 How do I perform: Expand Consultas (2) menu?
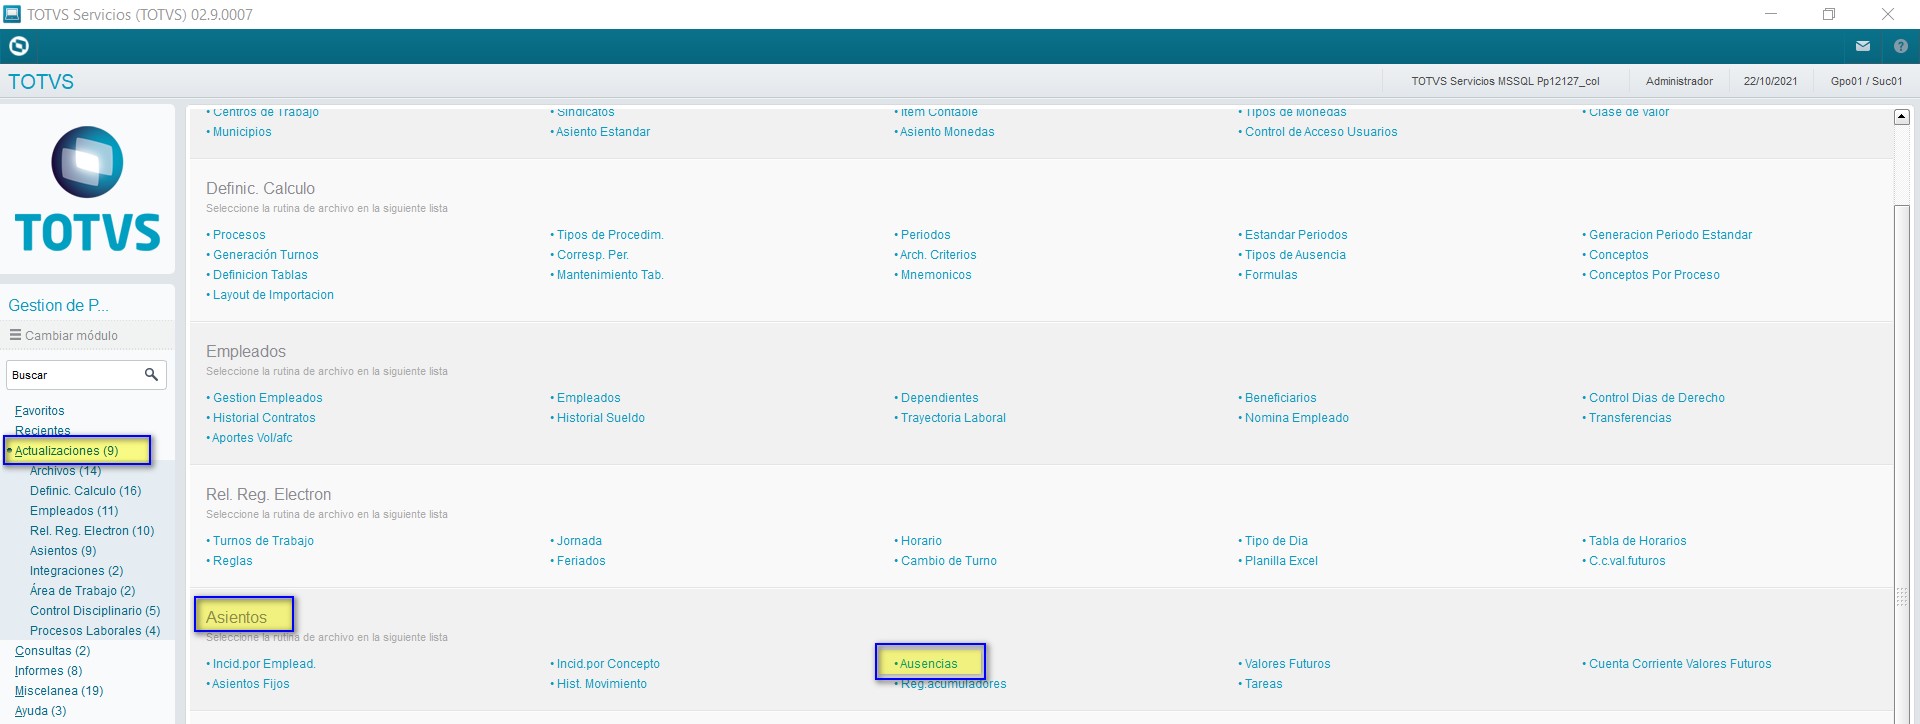pos(52,651)
